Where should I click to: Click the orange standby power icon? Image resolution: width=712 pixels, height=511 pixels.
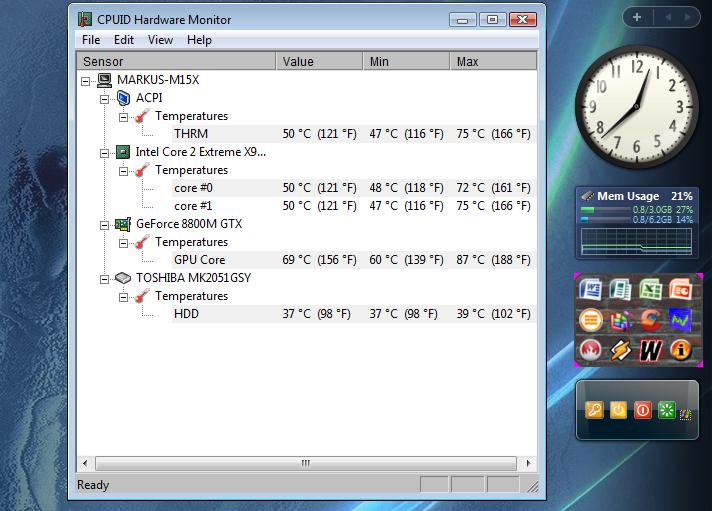618,410
